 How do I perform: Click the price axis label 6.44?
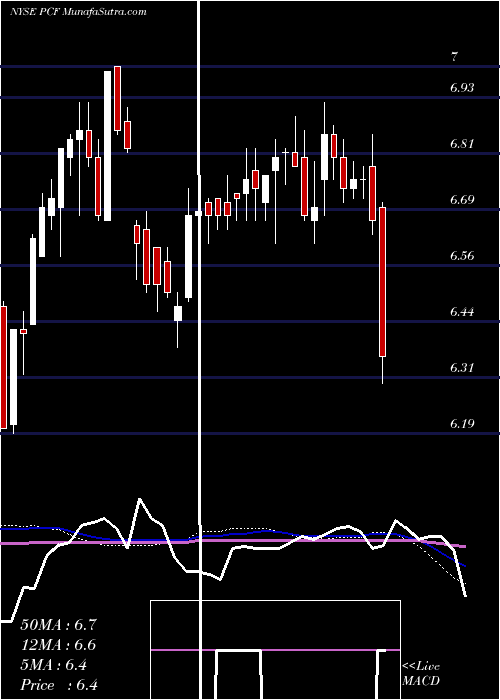point(462,312)
